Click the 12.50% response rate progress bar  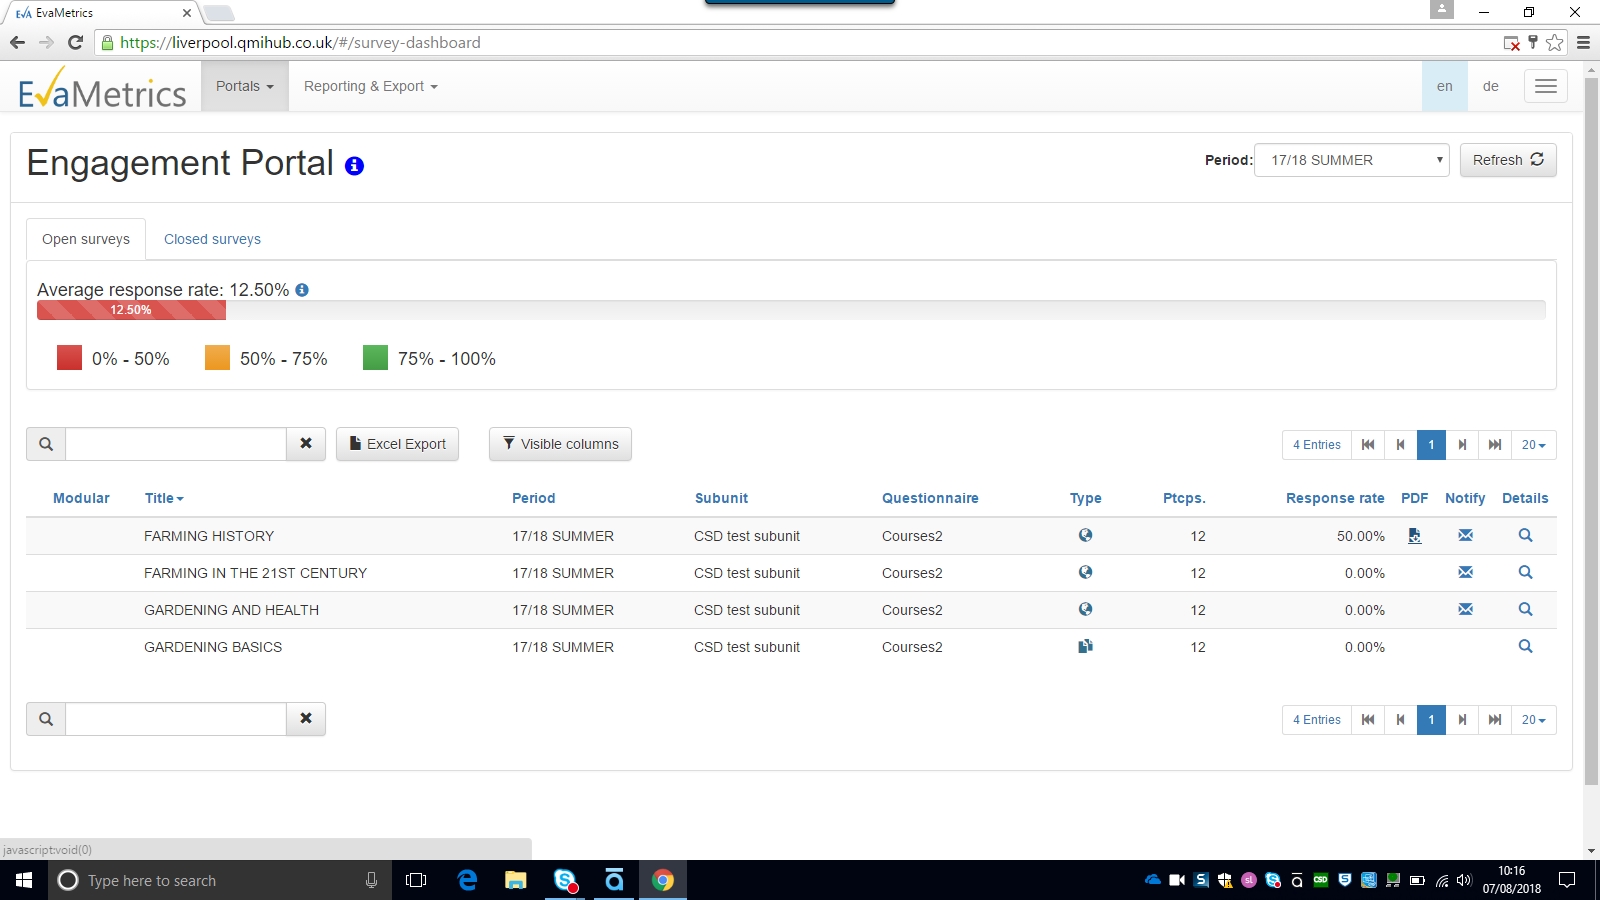click(131, 310)
